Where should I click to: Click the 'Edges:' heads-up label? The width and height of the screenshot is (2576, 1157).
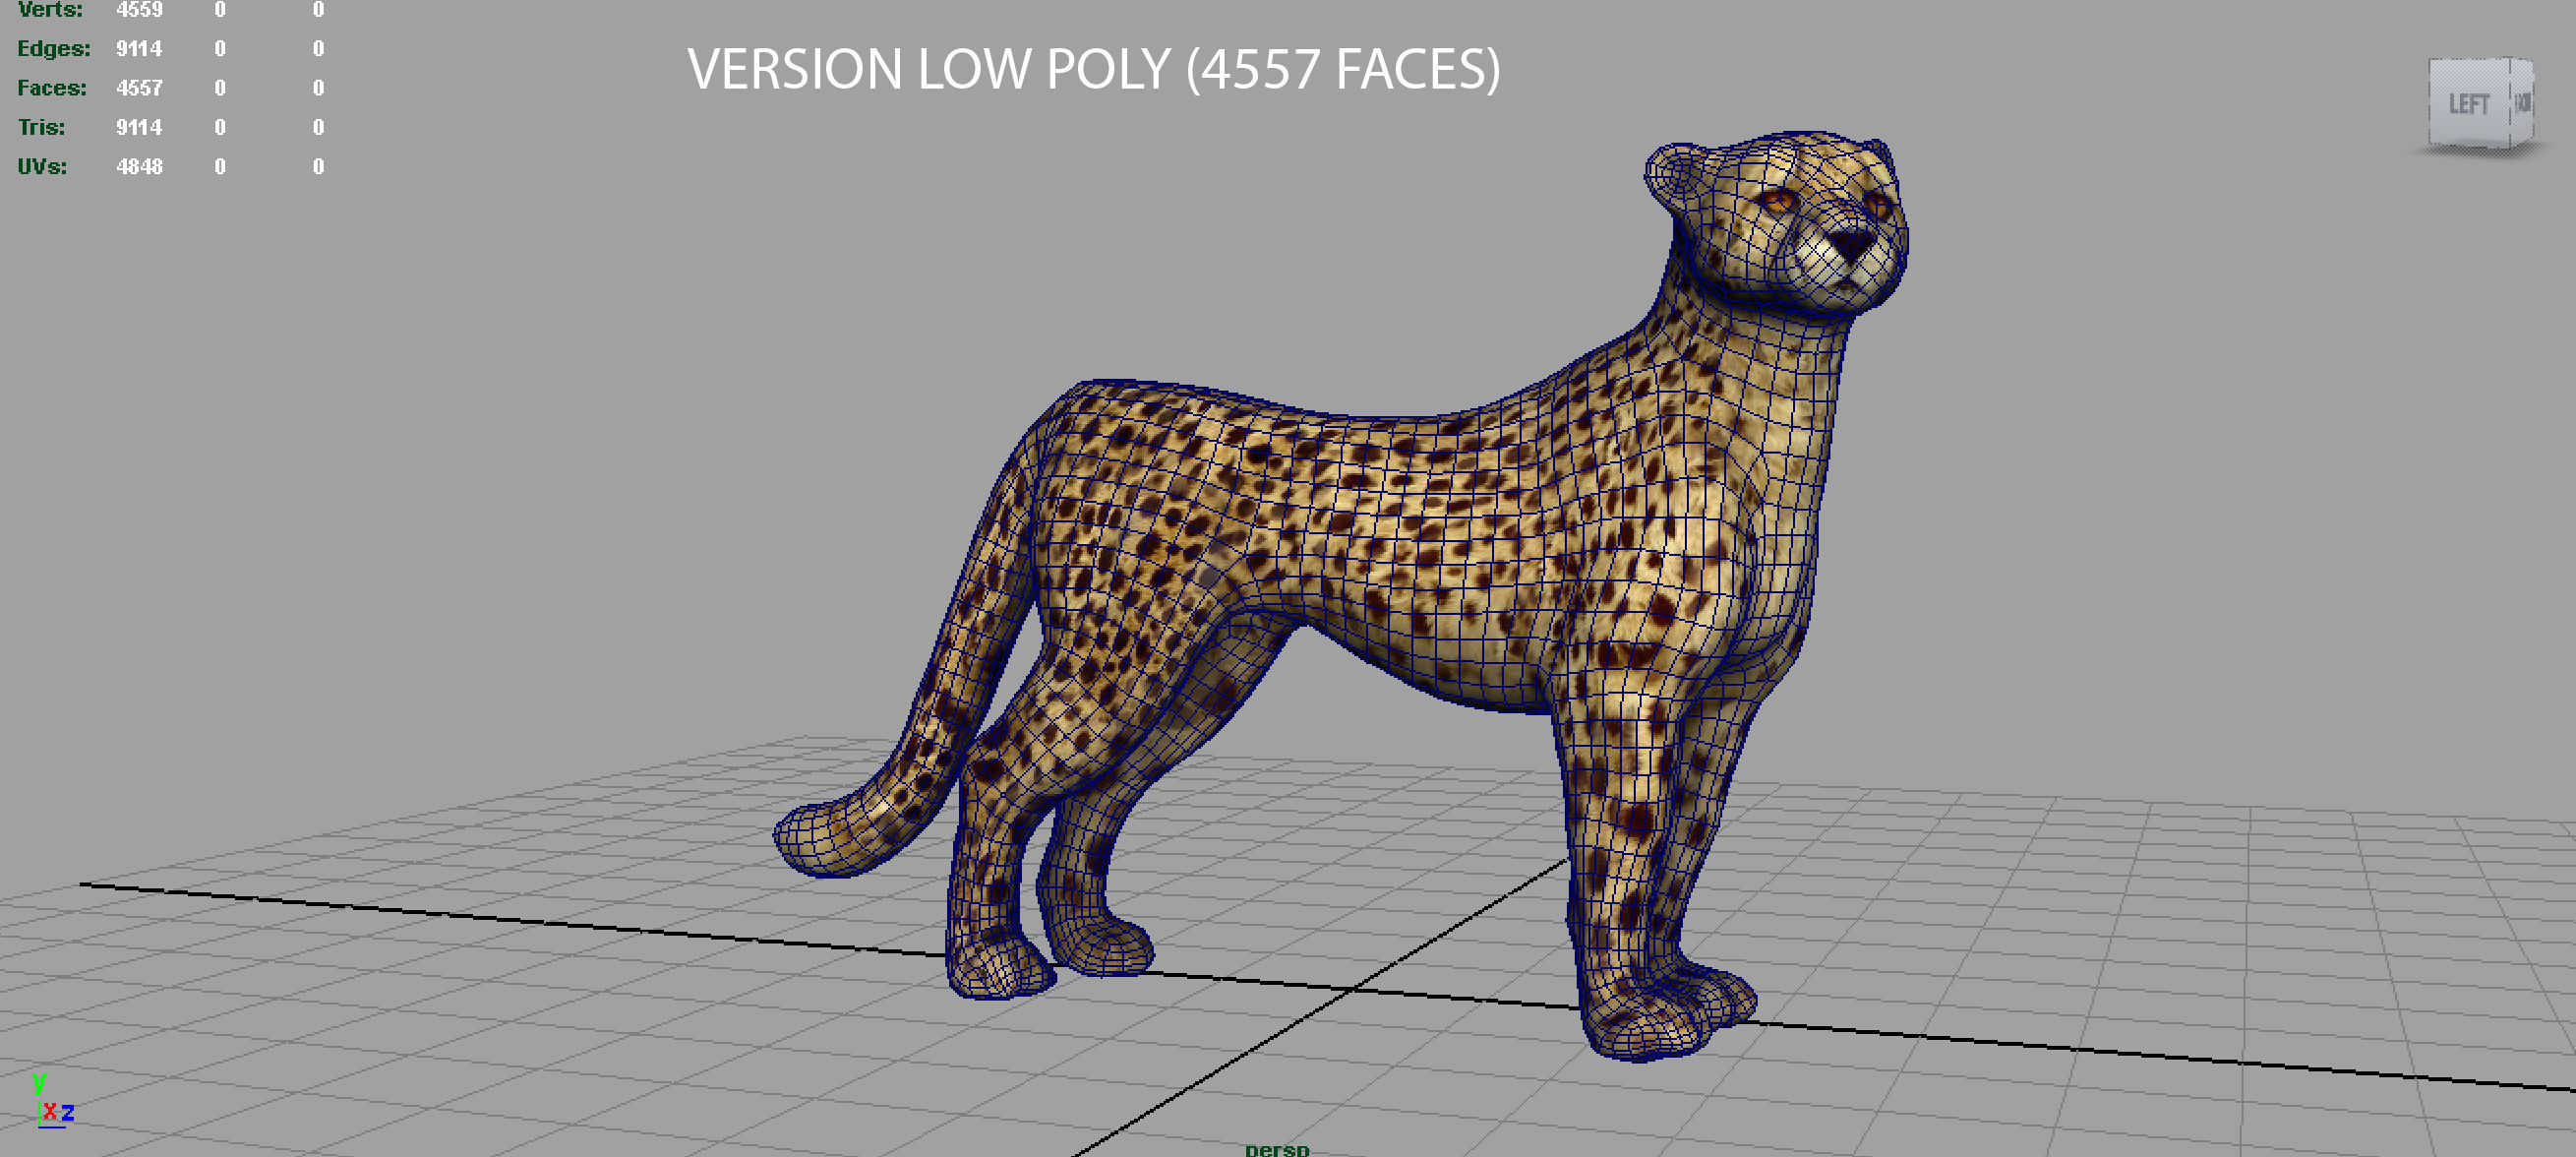pyautogui.click(x=54, y=48)
